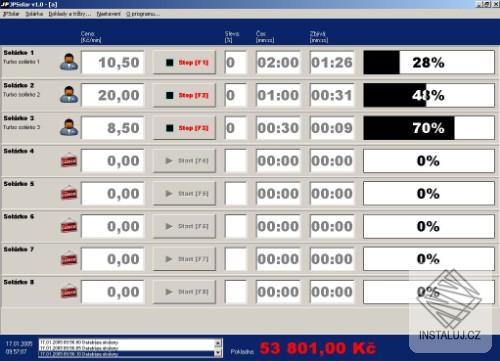Click the customer icon in Solárko 3 row
The height and width of the screenshot is (362, 500).
point(69,127)
